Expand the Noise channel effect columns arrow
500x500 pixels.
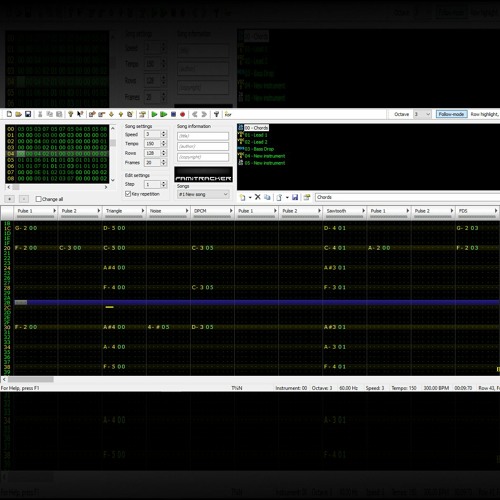pos(187,211)
